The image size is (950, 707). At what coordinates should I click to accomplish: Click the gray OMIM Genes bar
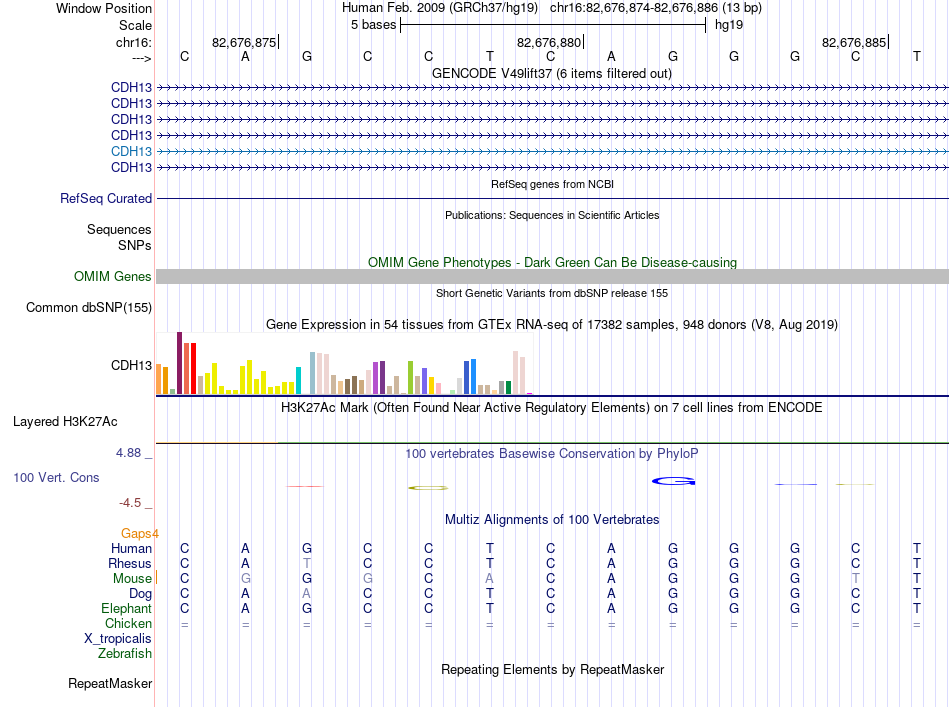[552, 276]
